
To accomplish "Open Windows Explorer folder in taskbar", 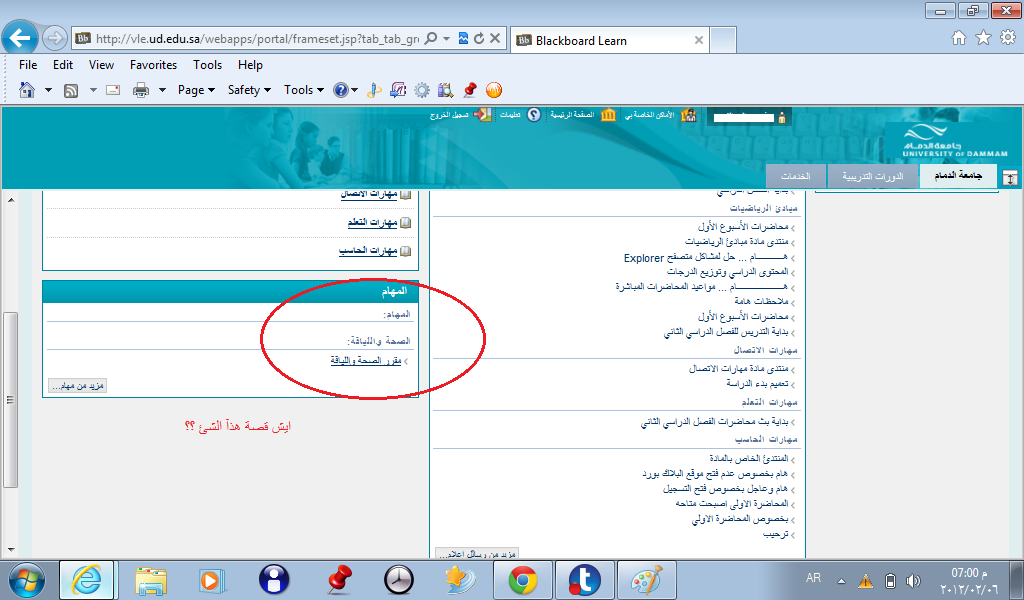I will click(151, 580).
